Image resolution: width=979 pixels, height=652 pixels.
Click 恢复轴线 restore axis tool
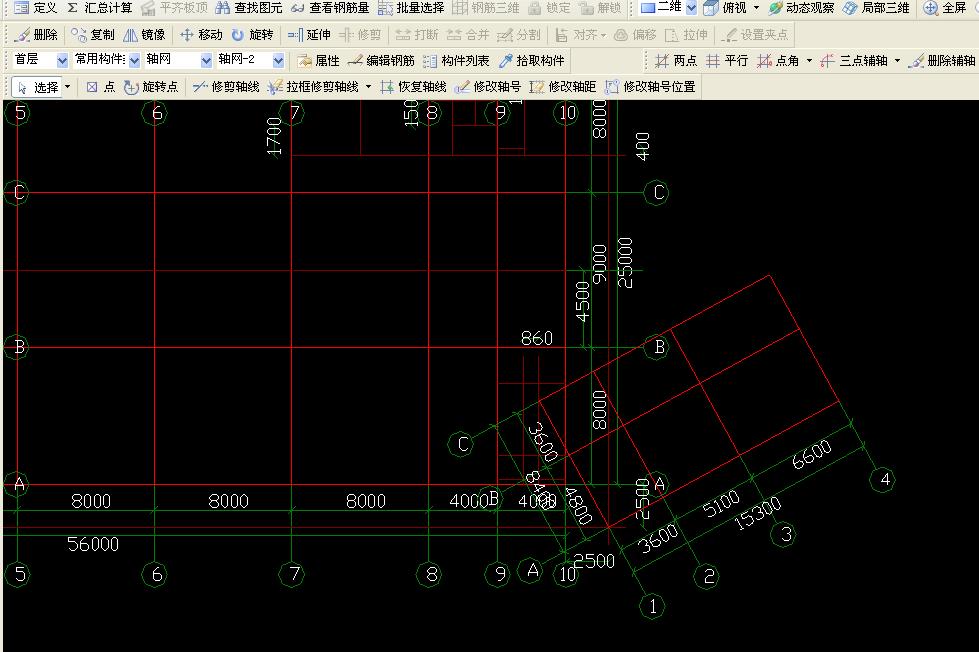(413, 87)
